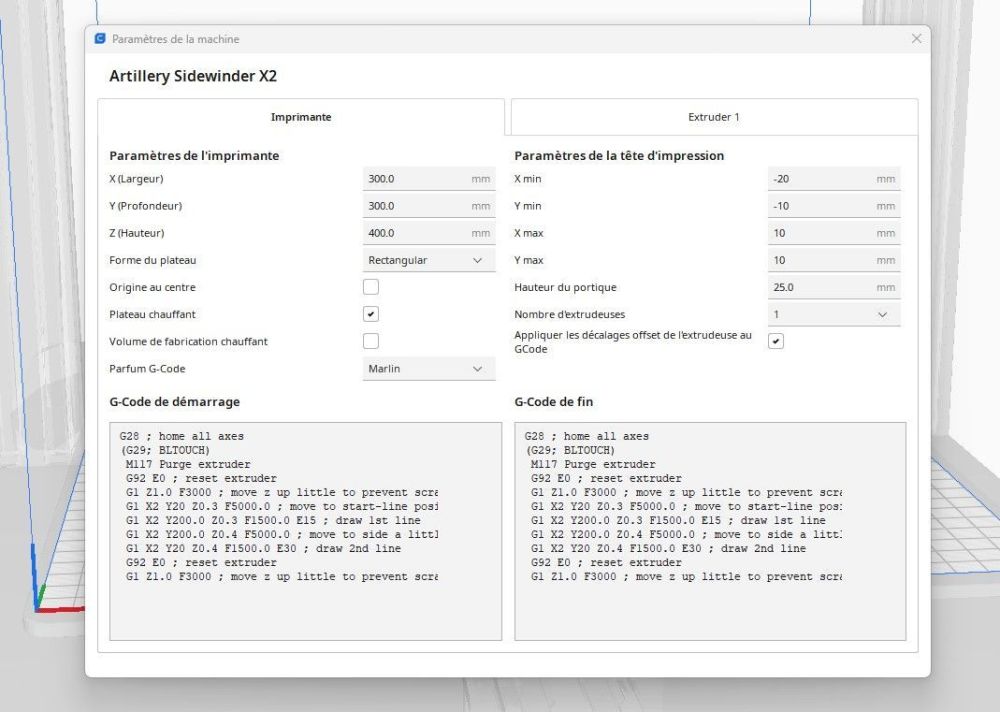Image resolution: width=1000 pixels, height=712 pixels.
Task: Close the Paramètres de la machine dialog
Action: click(916, 39)
